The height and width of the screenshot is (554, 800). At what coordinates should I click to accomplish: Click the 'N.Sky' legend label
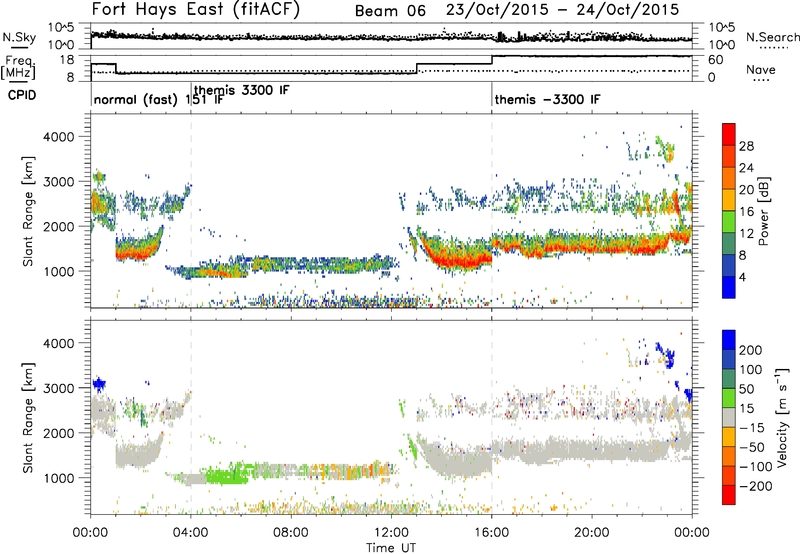pos(19,37)
